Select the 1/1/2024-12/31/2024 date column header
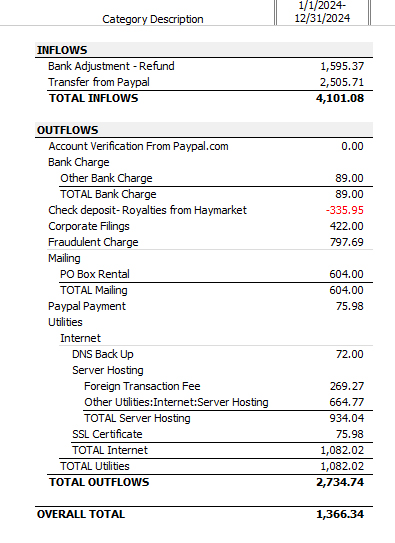Screen dimensions: 395x543 pyautogui.click(x=322, y=12)
